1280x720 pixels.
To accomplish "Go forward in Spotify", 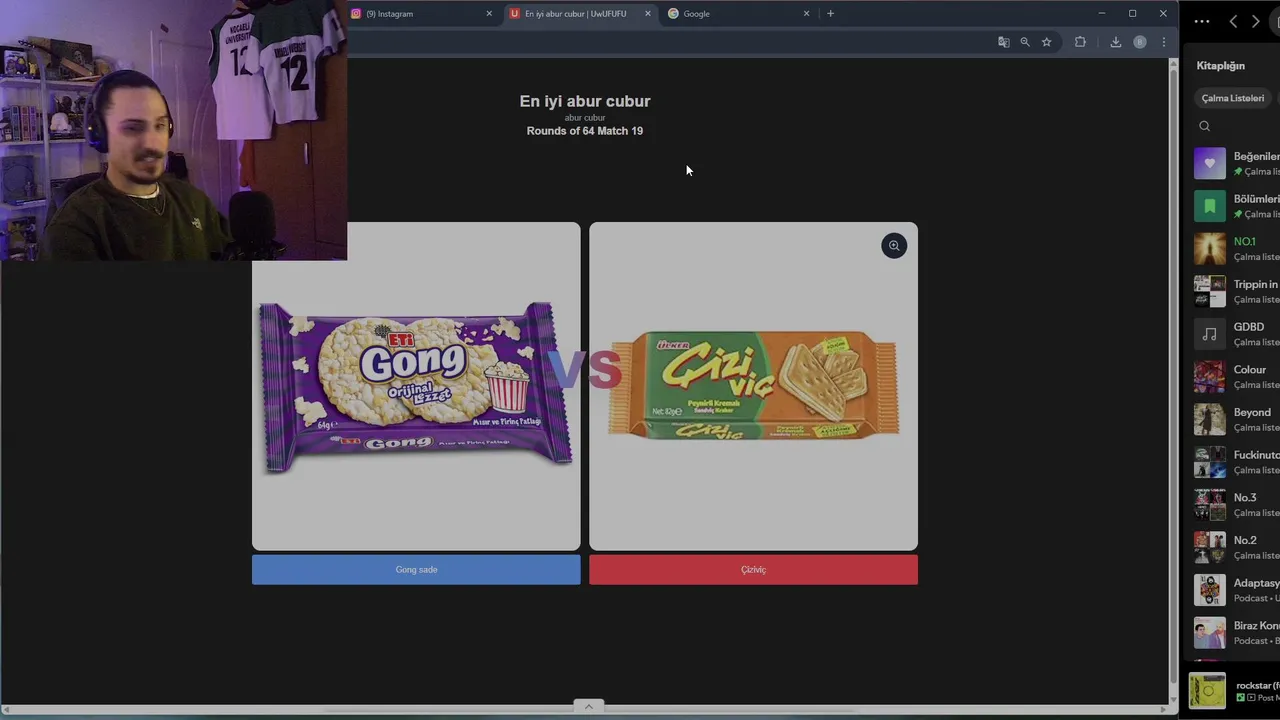I will click(1256, 21).
